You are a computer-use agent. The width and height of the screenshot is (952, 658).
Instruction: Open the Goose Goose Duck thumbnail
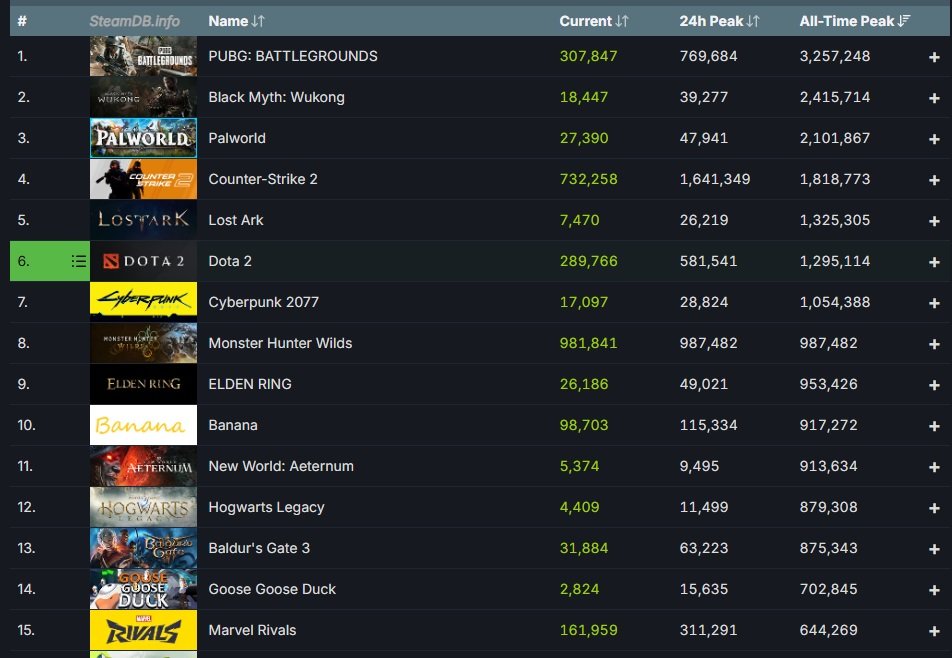(143, 589)
